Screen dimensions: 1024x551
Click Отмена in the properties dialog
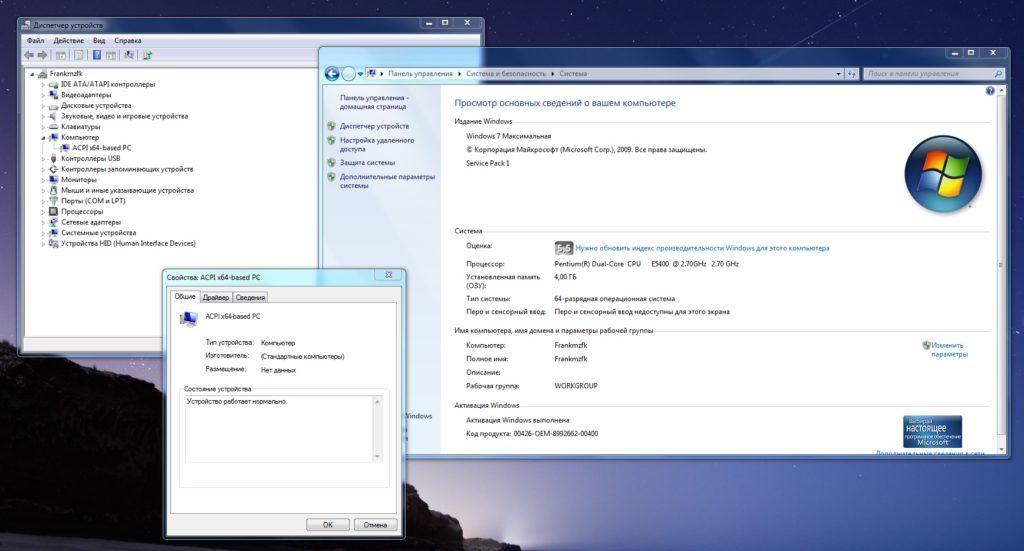point(376,525)
